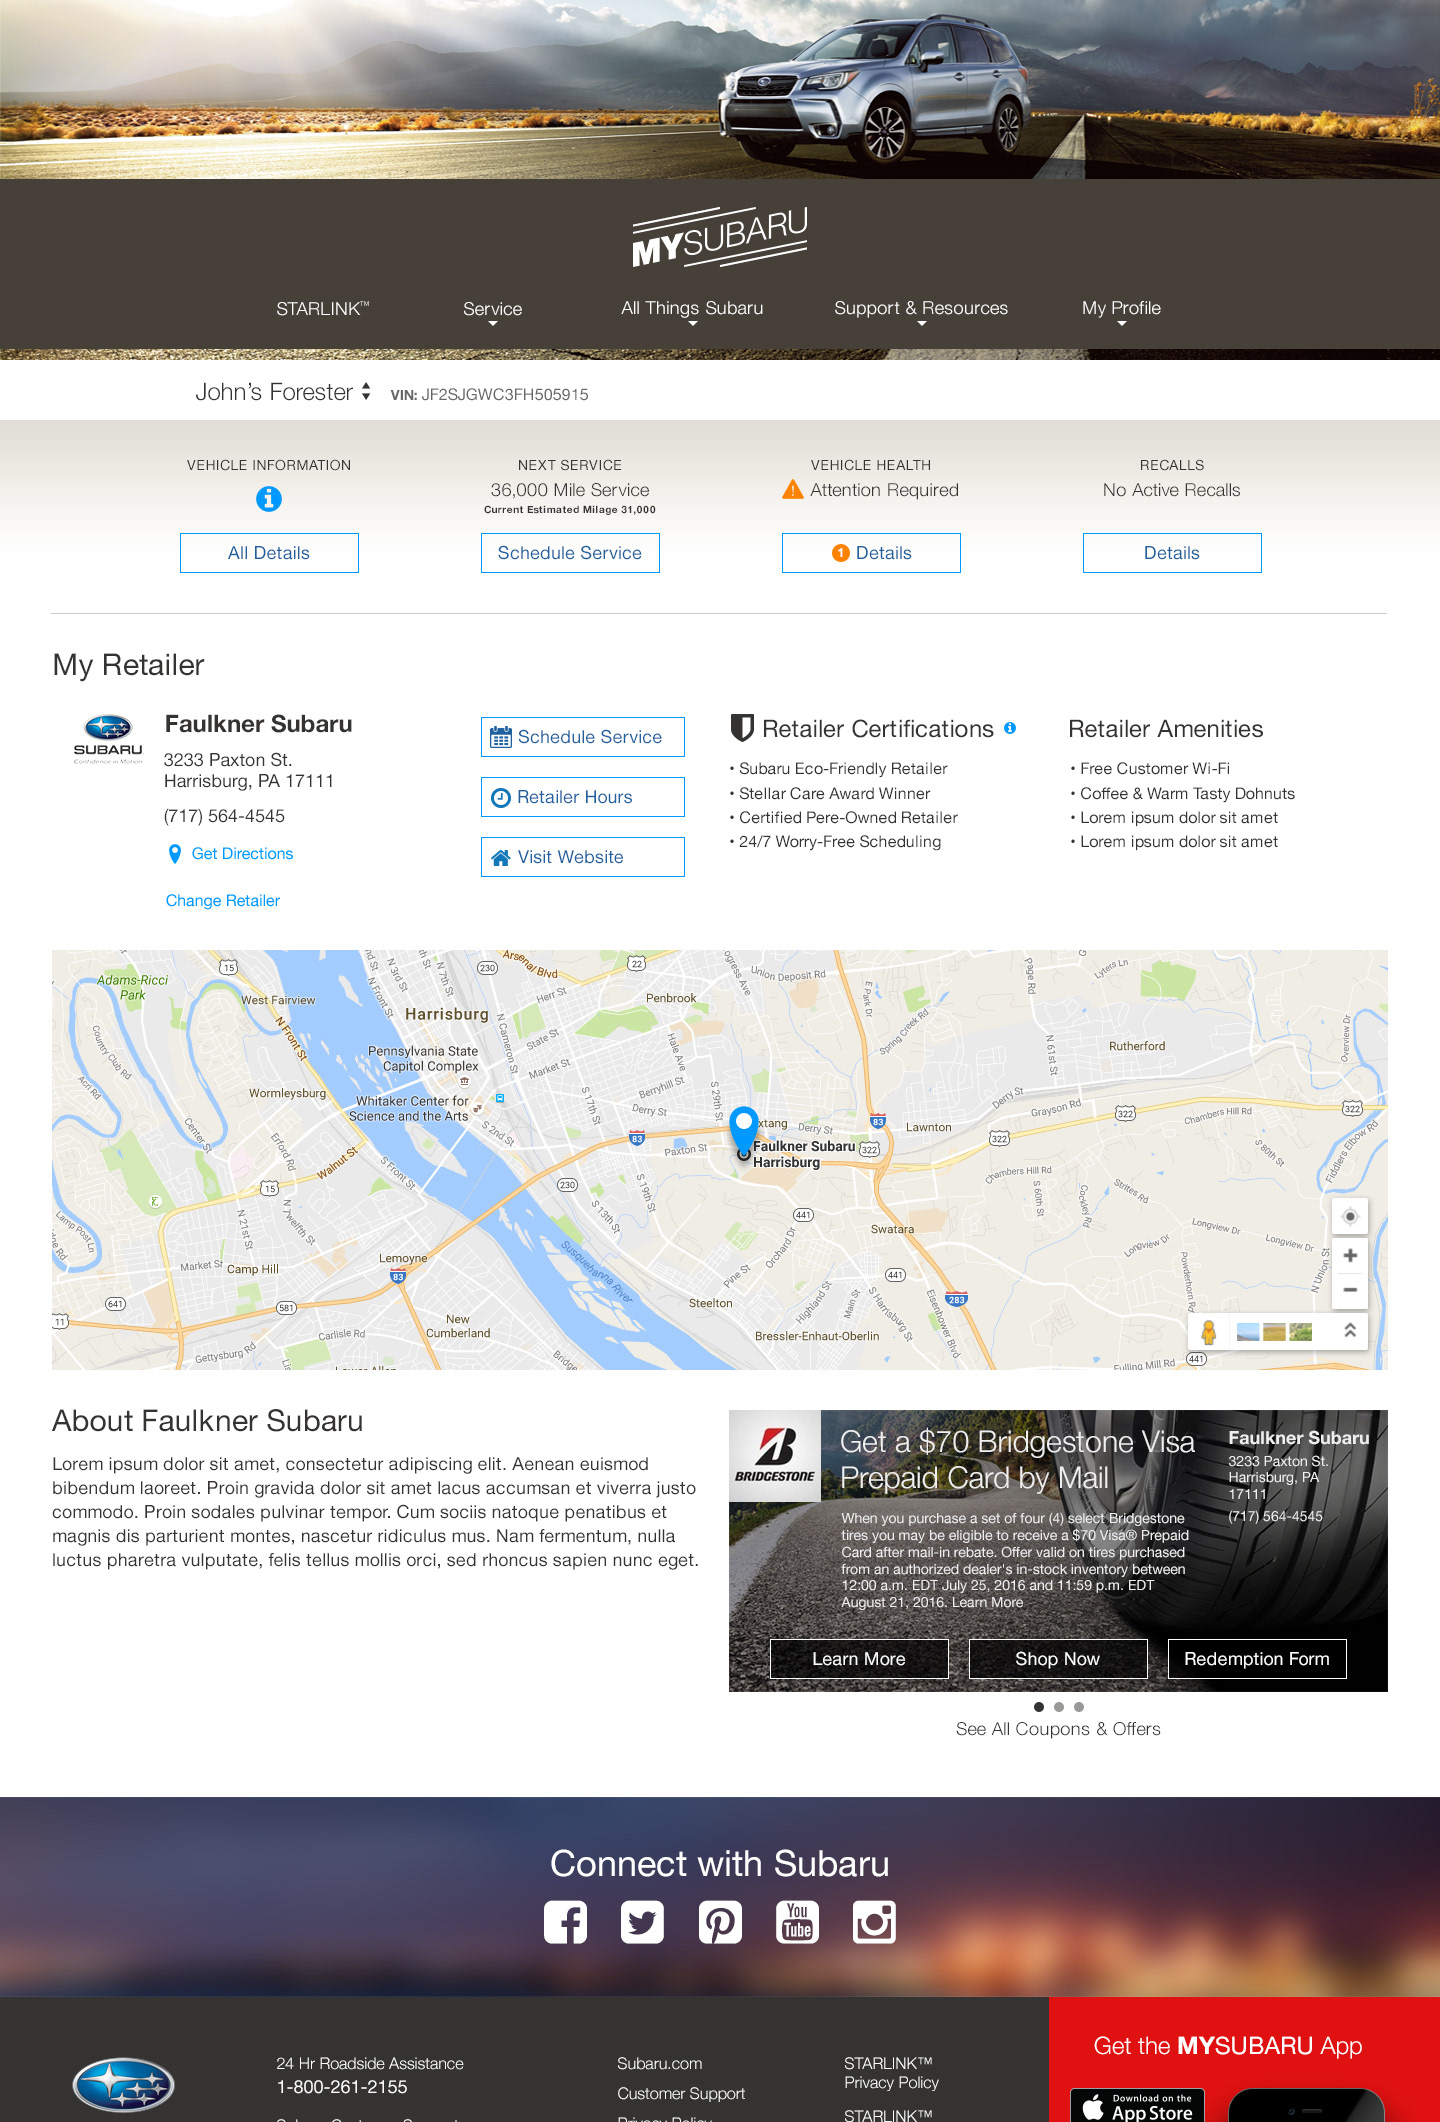
Task: Select third coupon carousel dot
Action: (1079, 1707)
